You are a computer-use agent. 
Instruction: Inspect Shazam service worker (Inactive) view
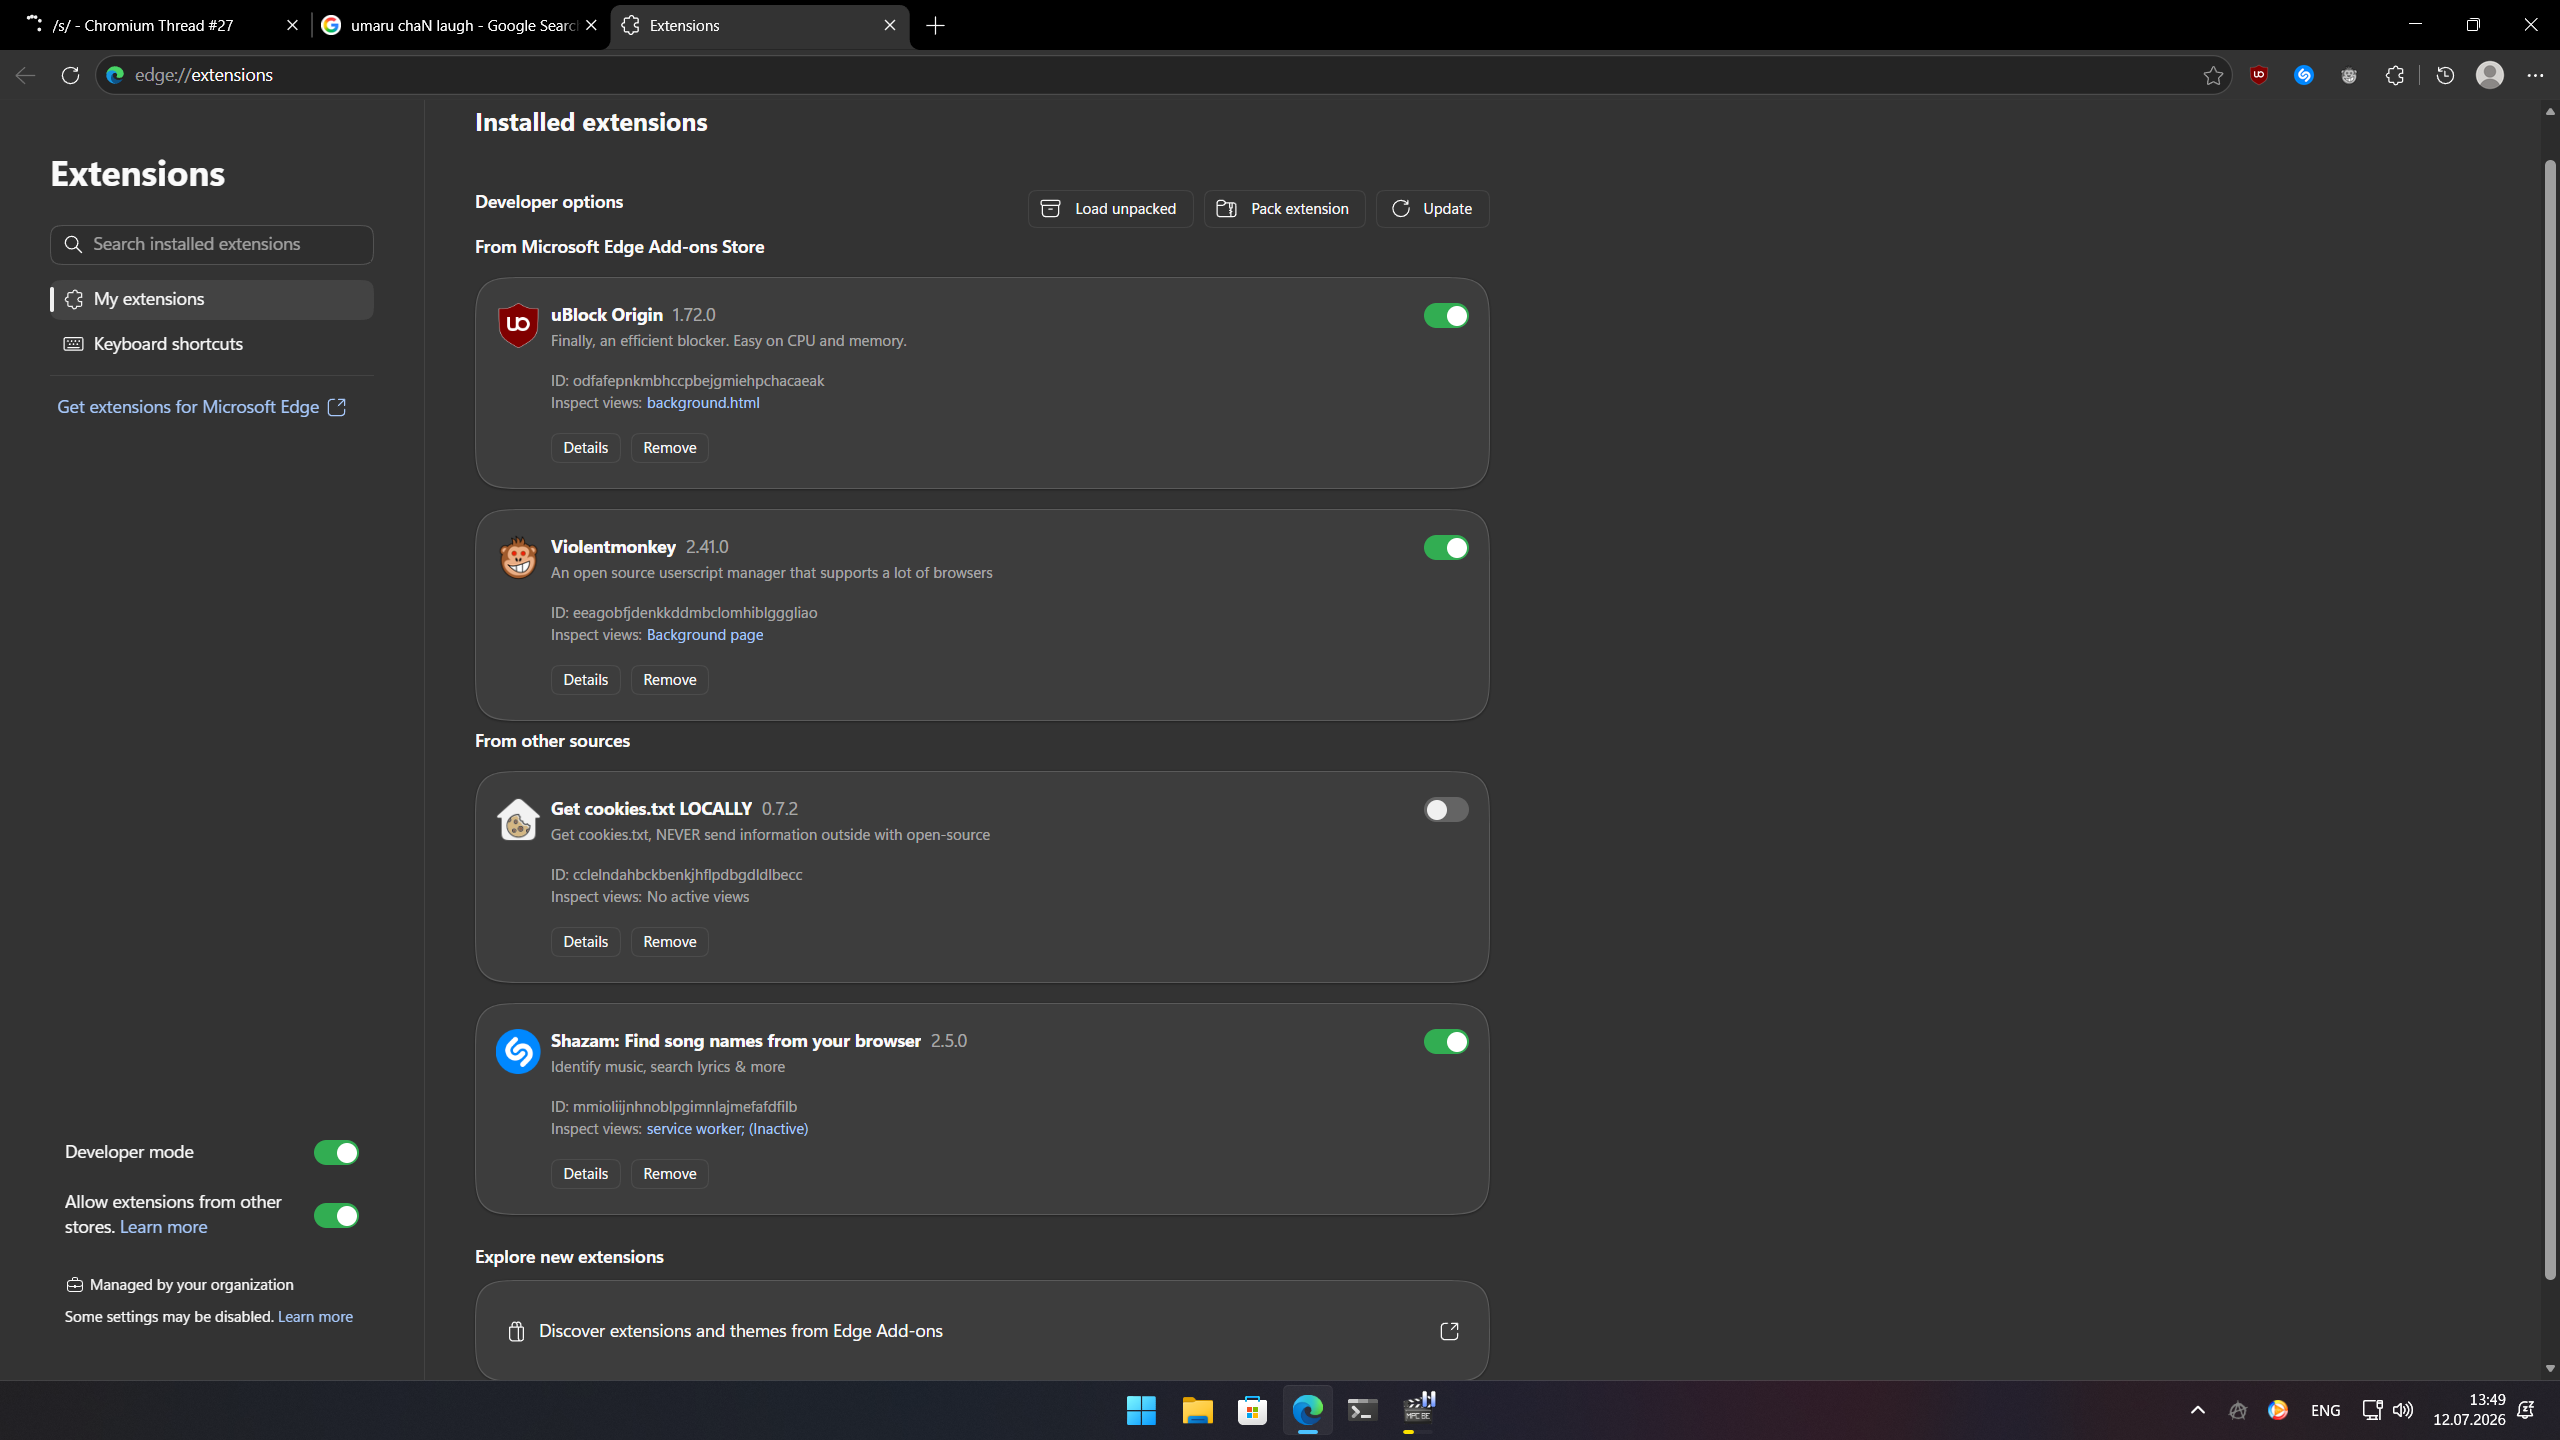tap(727, 1129)
